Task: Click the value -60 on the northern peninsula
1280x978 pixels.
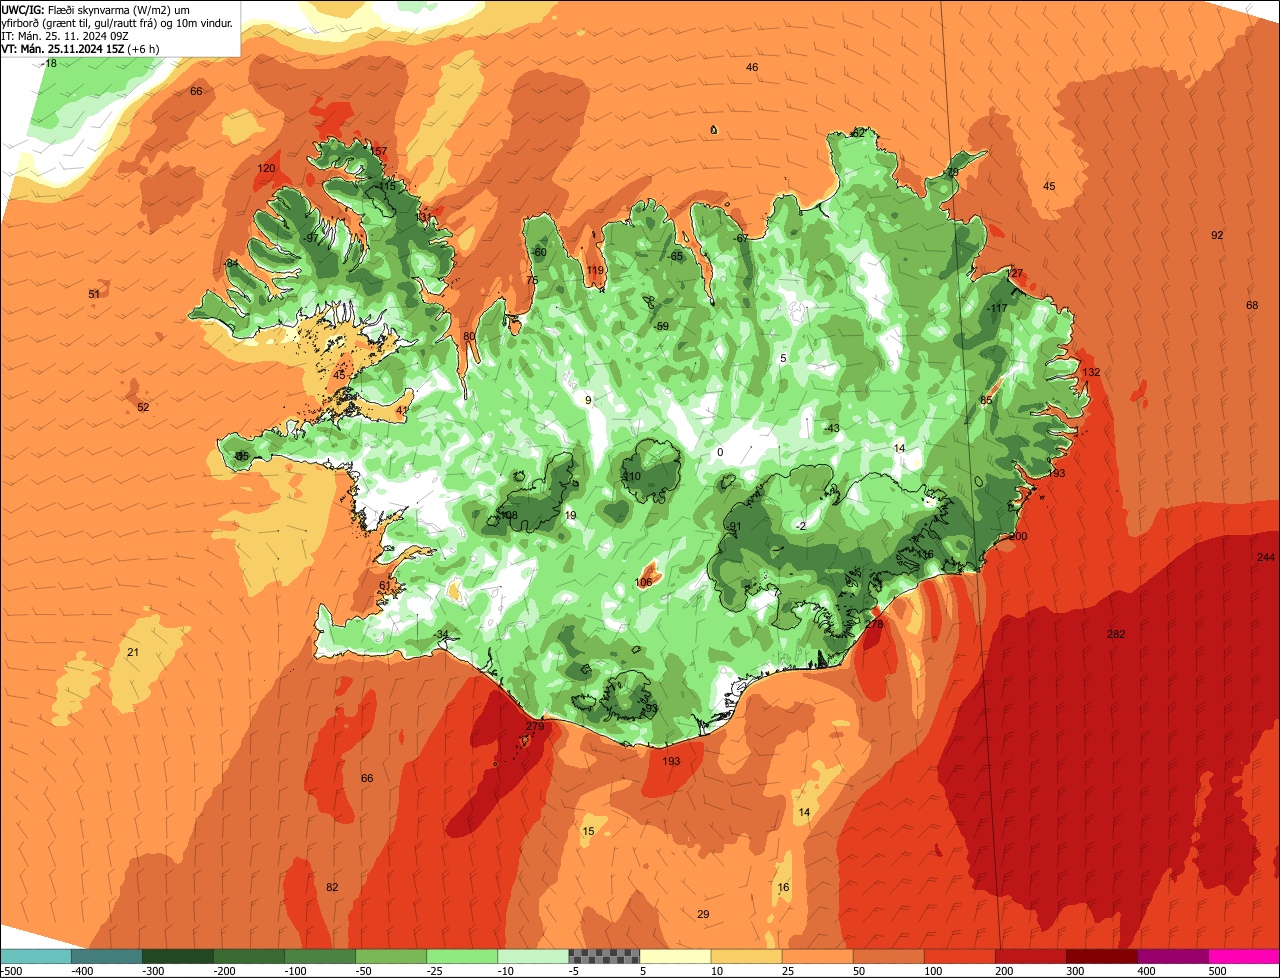Action: [x=539, y=253]
